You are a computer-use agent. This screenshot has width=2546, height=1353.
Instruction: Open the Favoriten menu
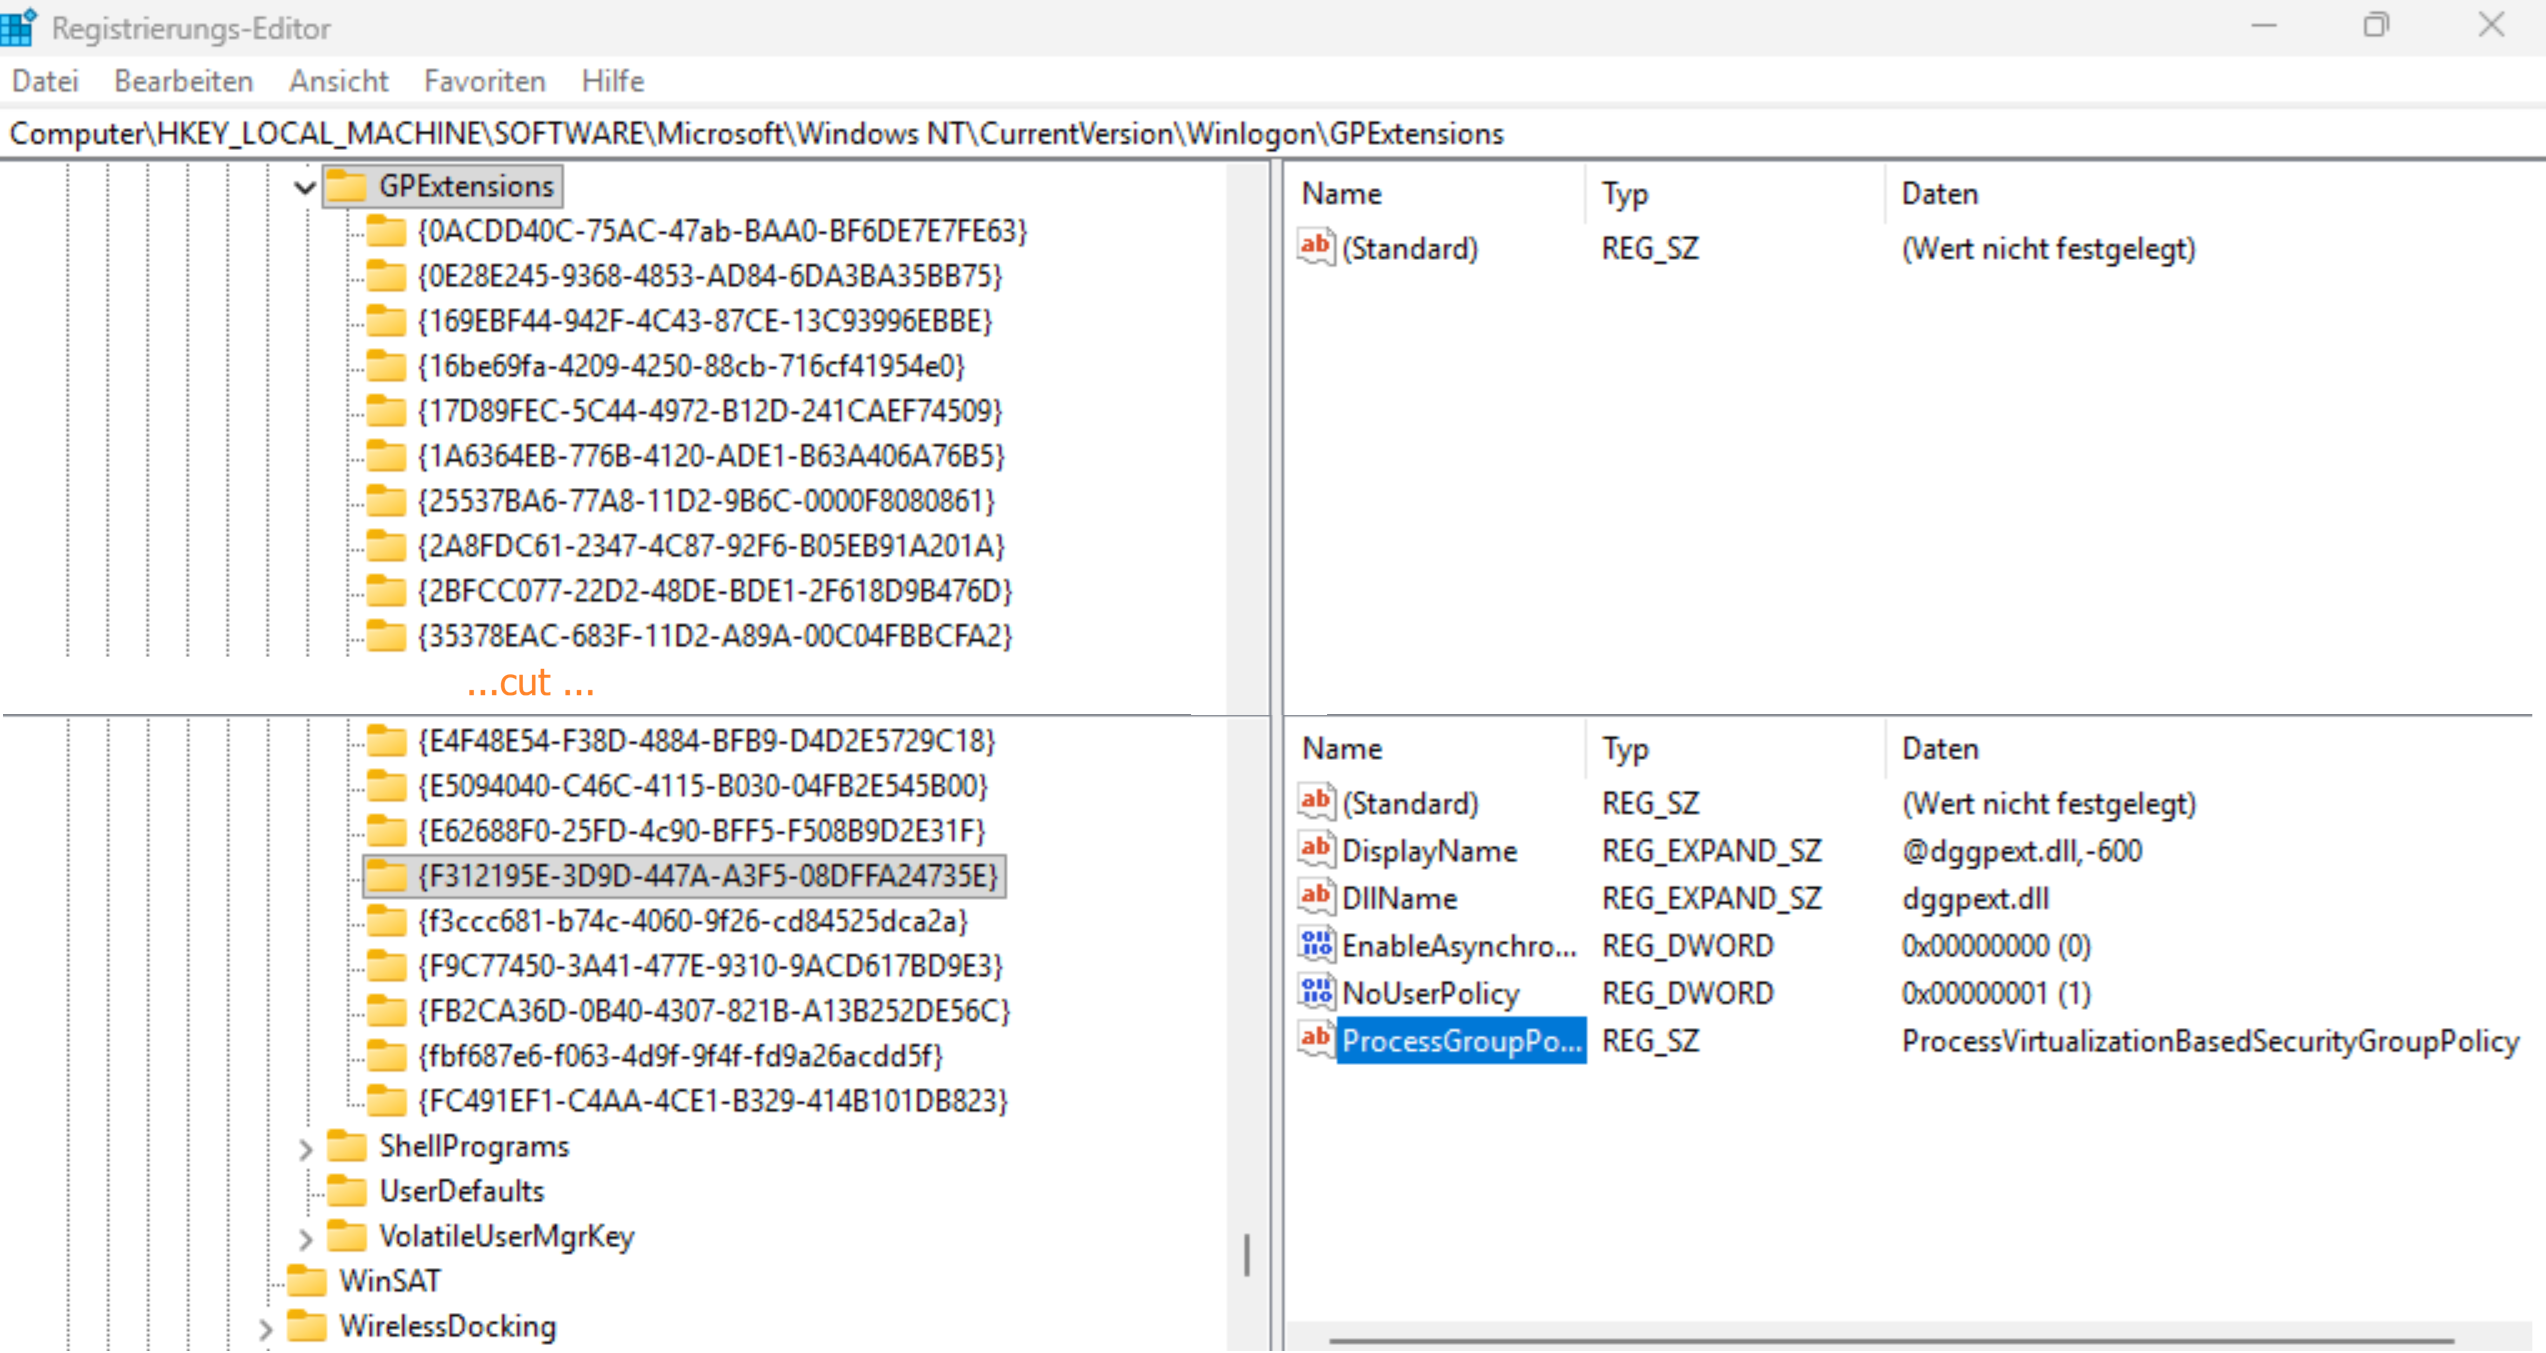(x=484, y=81)
